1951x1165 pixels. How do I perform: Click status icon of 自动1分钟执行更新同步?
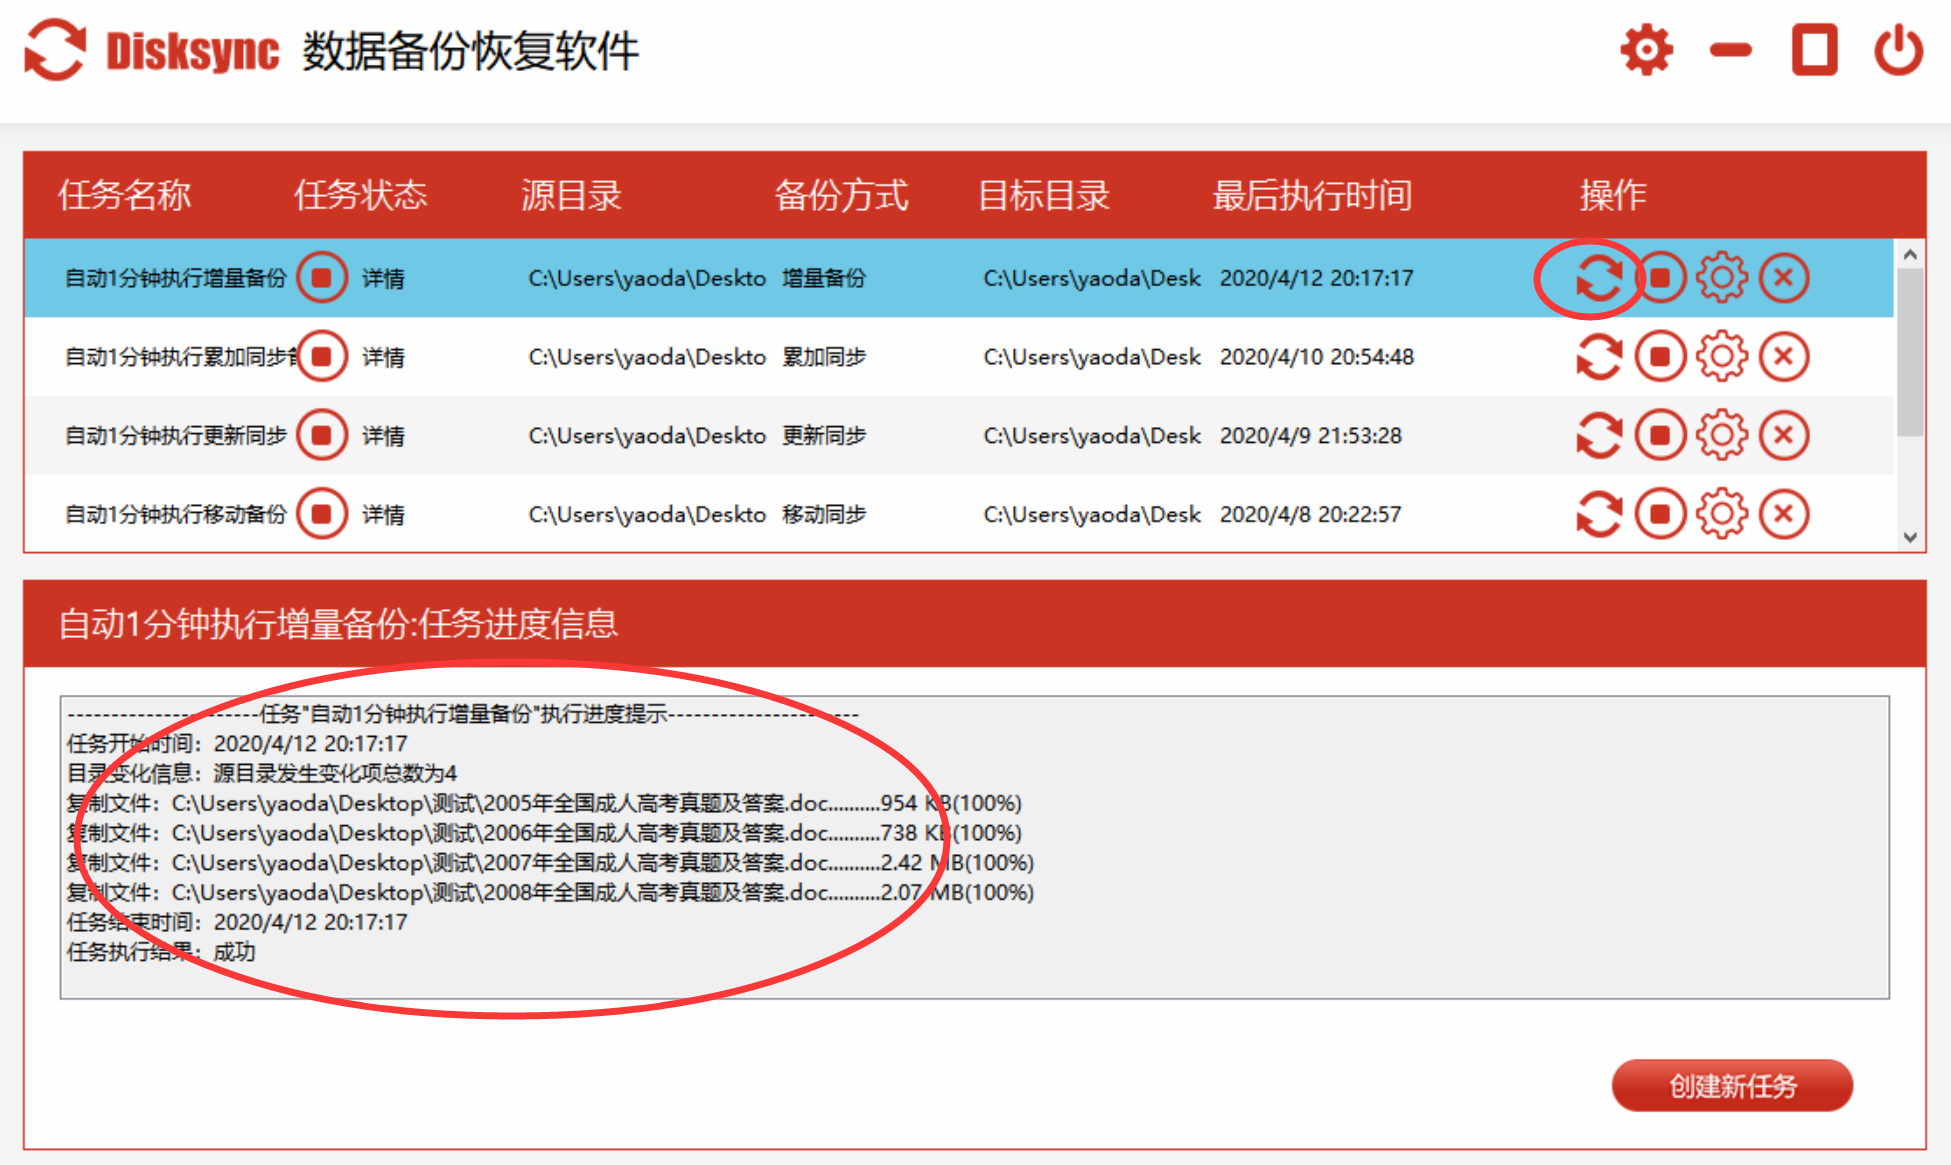[x=322, y=436]
